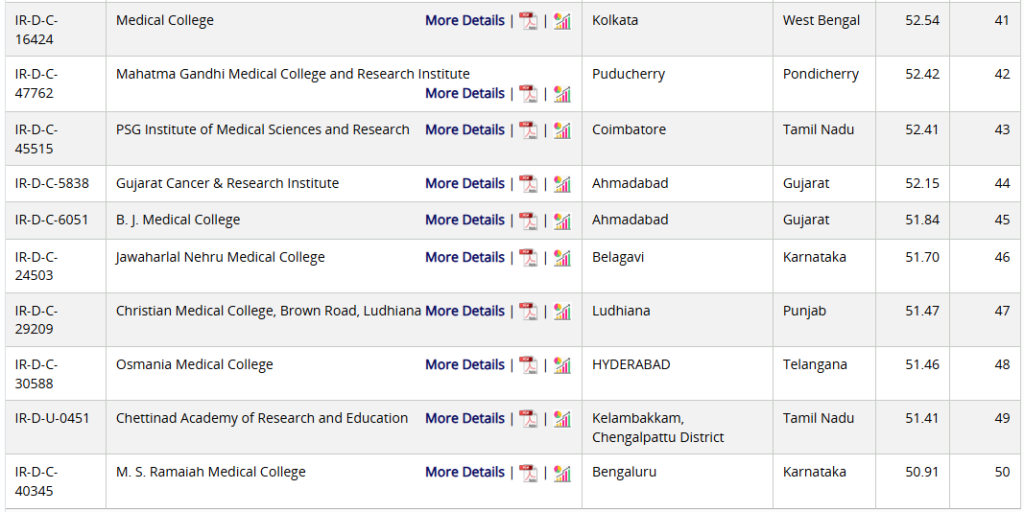View chart icon for Osmania Medical College

[x=562, y=365]
